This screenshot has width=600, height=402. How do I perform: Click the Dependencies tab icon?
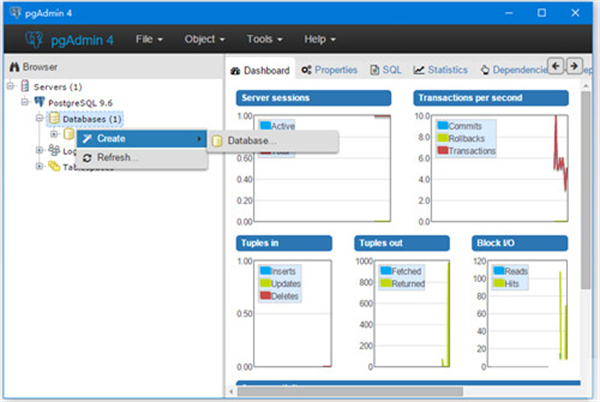click(x=485, y=70)
